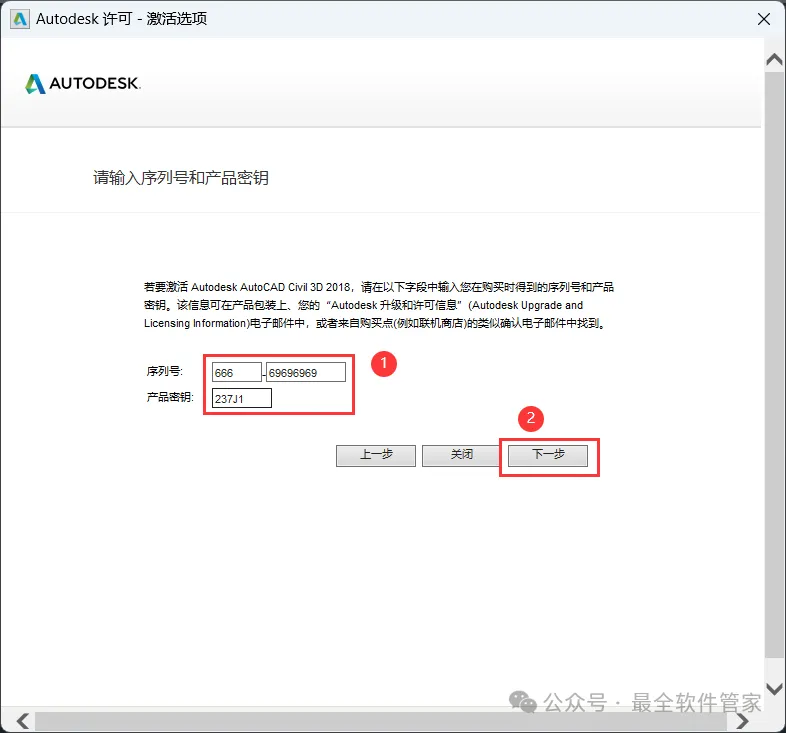Focus the product key field 237J1
This screenshot has height=733, width=786.
pyautogui.click(x=242, y=398)
